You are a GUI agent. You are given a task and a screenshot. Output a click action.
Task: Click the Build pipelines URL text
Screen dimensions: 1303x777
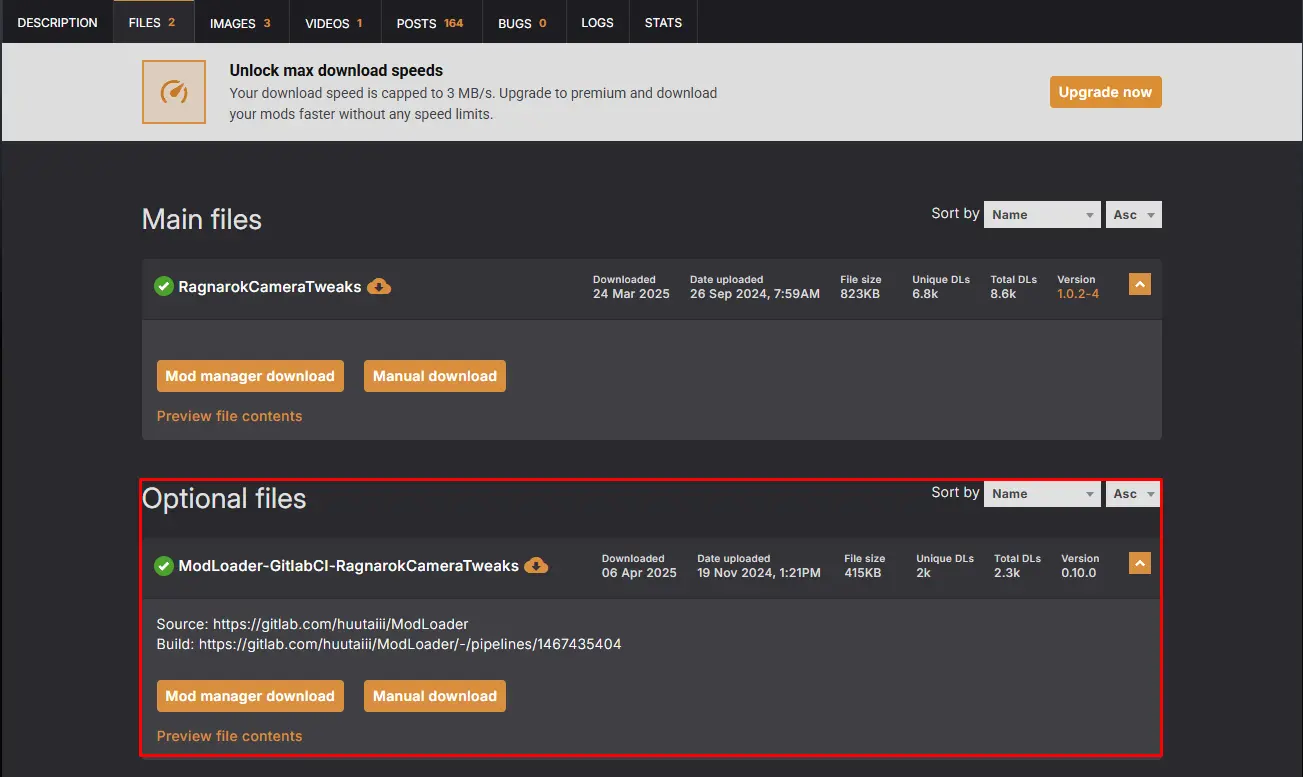pyautogui.click(x=410, y=644)
